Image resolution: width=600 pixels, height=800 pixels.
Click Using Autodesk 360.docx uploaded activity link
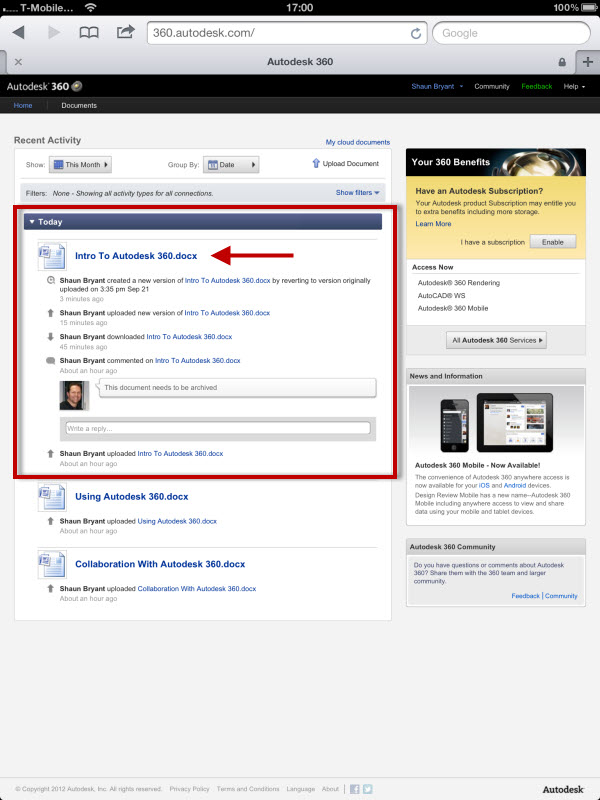tap(177, 521)
